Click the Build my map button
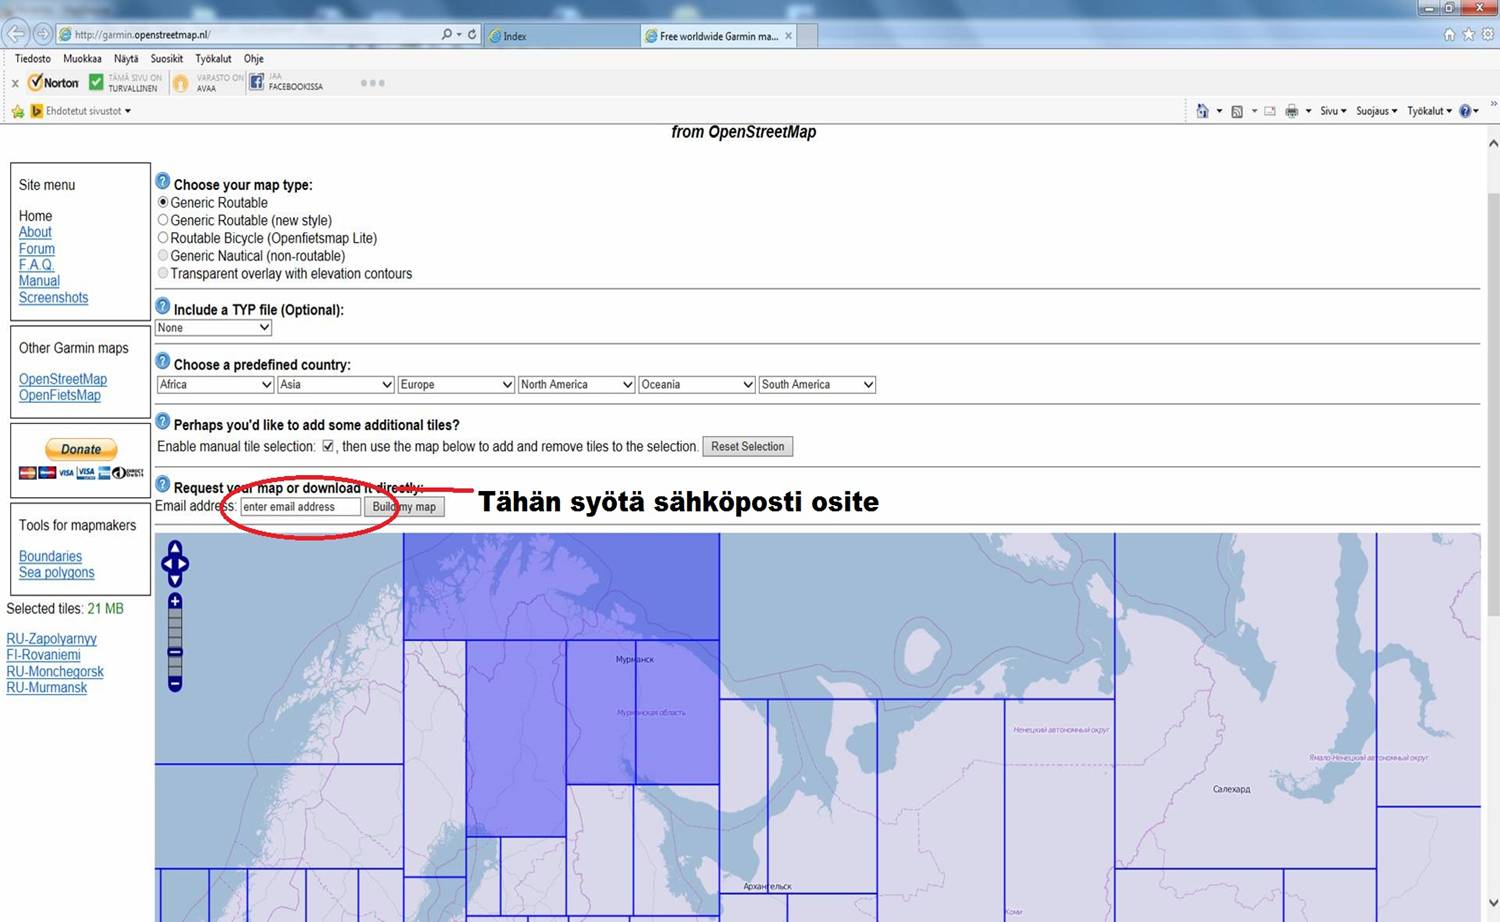This screenshot has height=922, width=1500. tap(404, 507)
